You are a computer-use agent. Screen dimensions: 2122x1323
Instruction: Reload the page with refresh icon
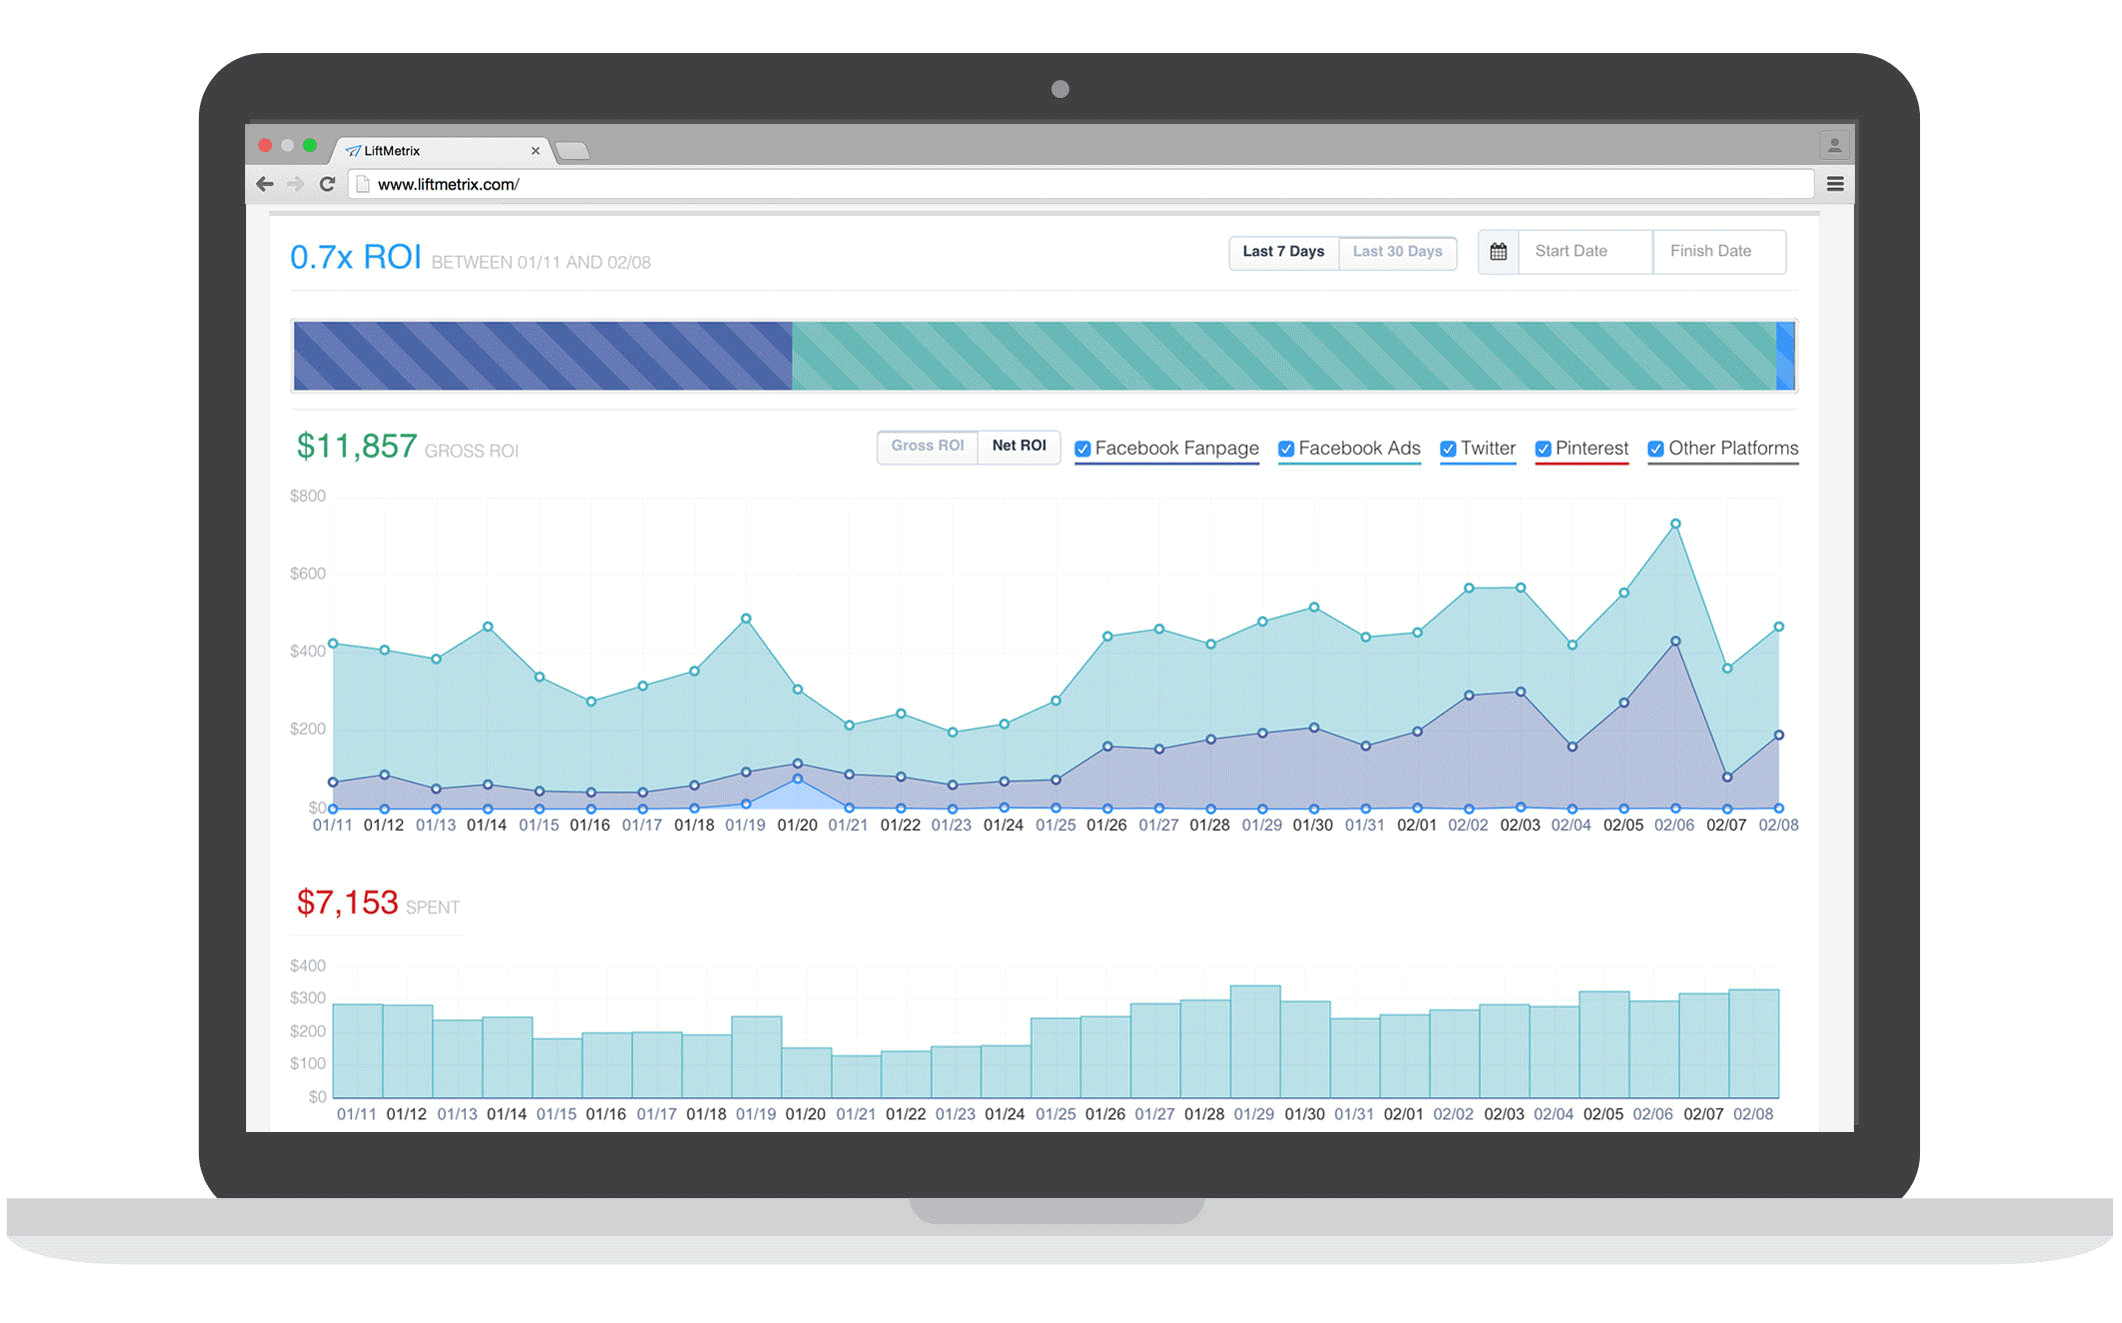[327, 184]
